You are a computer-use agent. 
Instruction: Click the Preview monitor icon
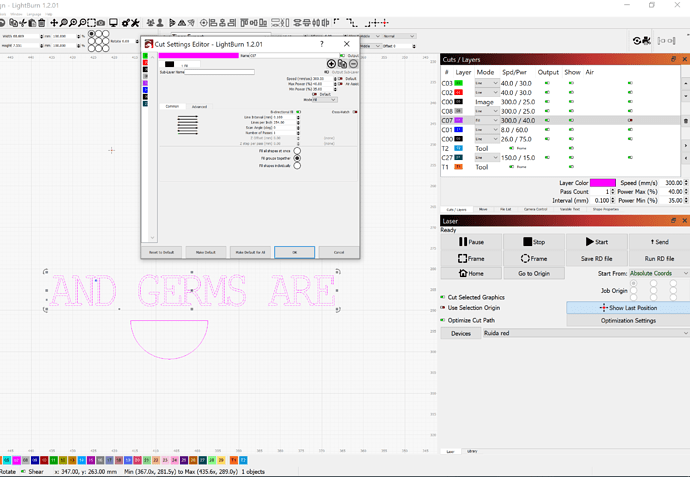[x=114, y=22]
